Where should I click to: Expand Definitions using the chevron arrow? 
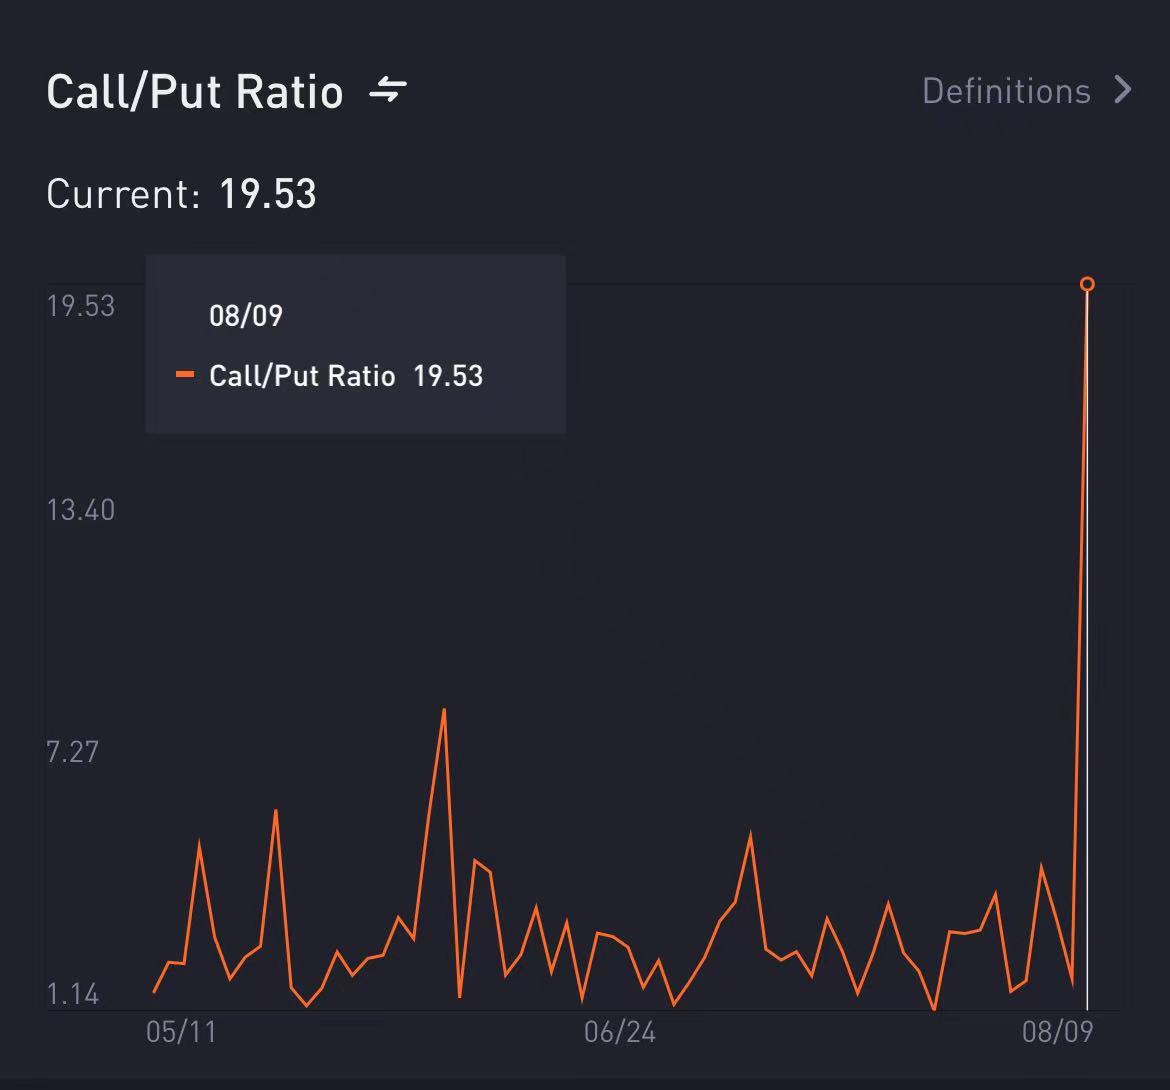1122,90
